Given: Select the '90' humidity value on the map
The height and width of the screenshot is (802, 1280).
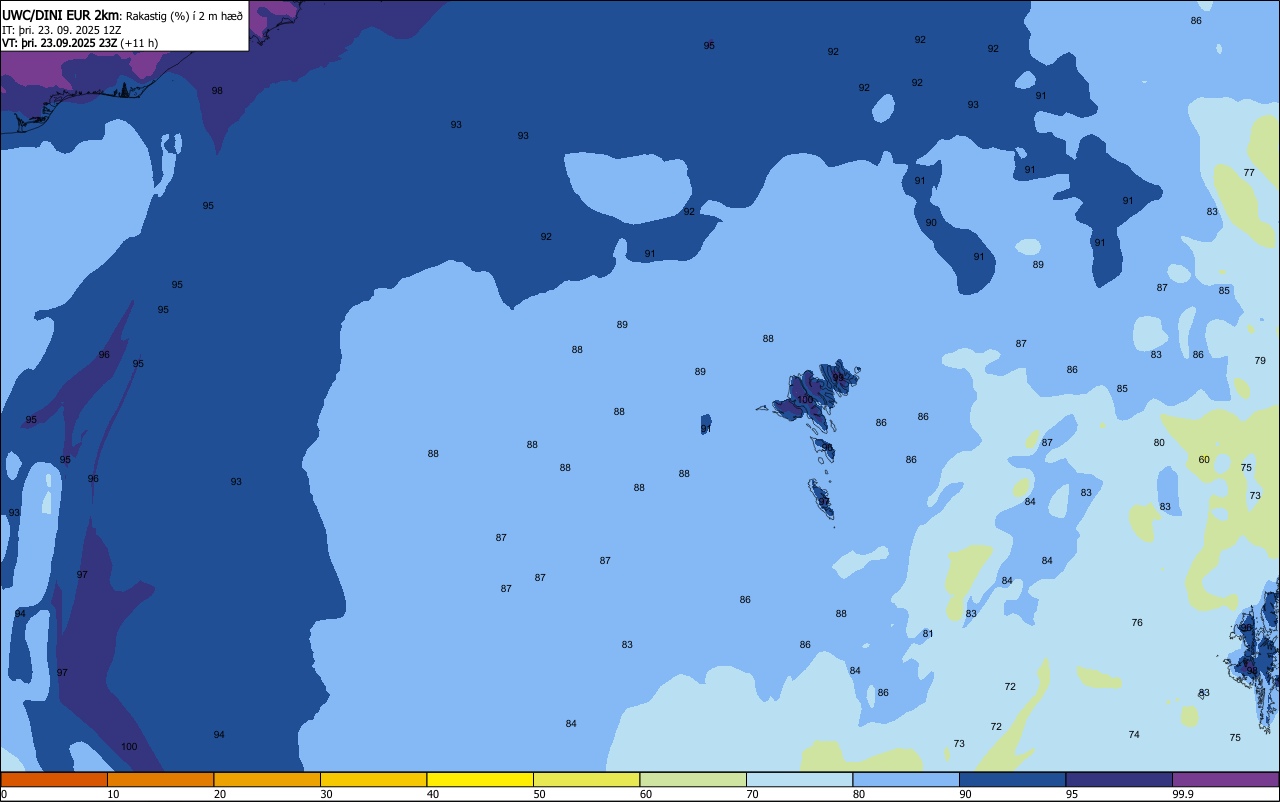Looking at the screenshot, I should click(x=931, y=223).
